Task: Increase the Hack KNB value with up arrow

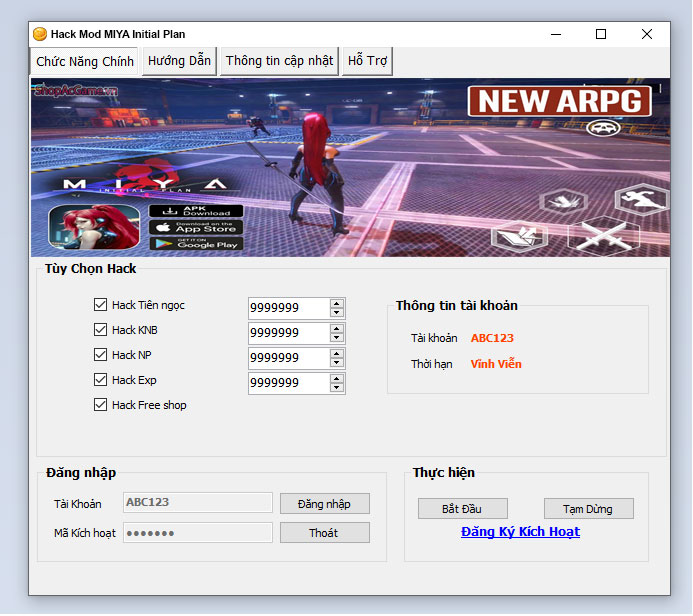Action: tap(336, 328)
